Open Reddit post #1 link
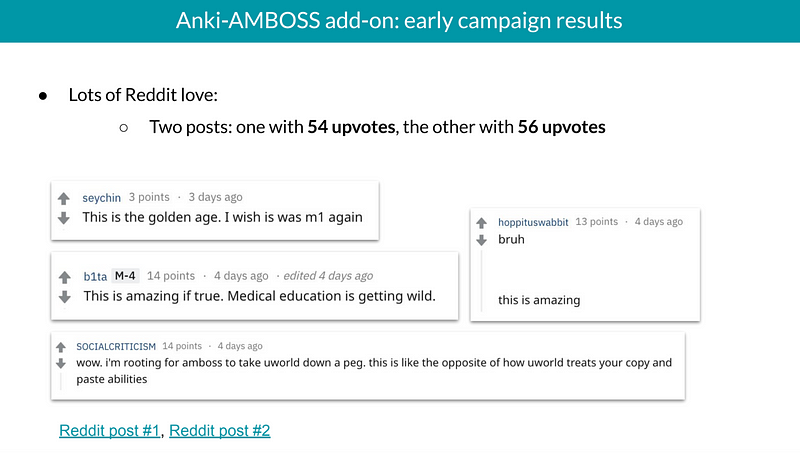This screenshot has height=453, width=800. (109, 431)
